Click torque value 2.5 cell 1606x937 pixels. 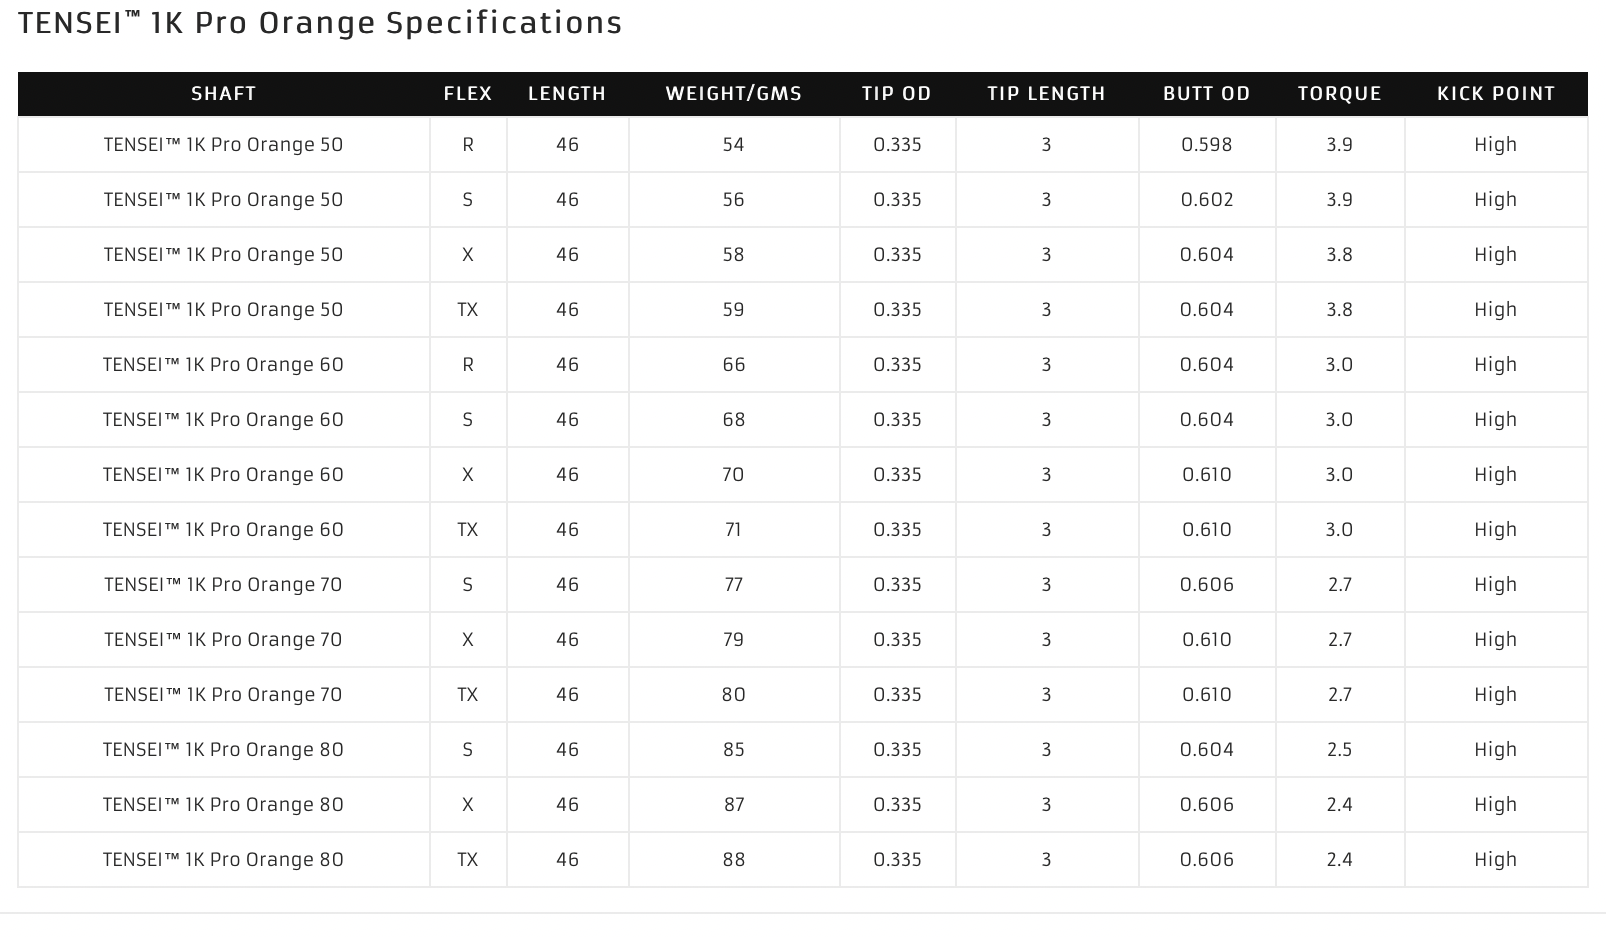click(1340, 750)
